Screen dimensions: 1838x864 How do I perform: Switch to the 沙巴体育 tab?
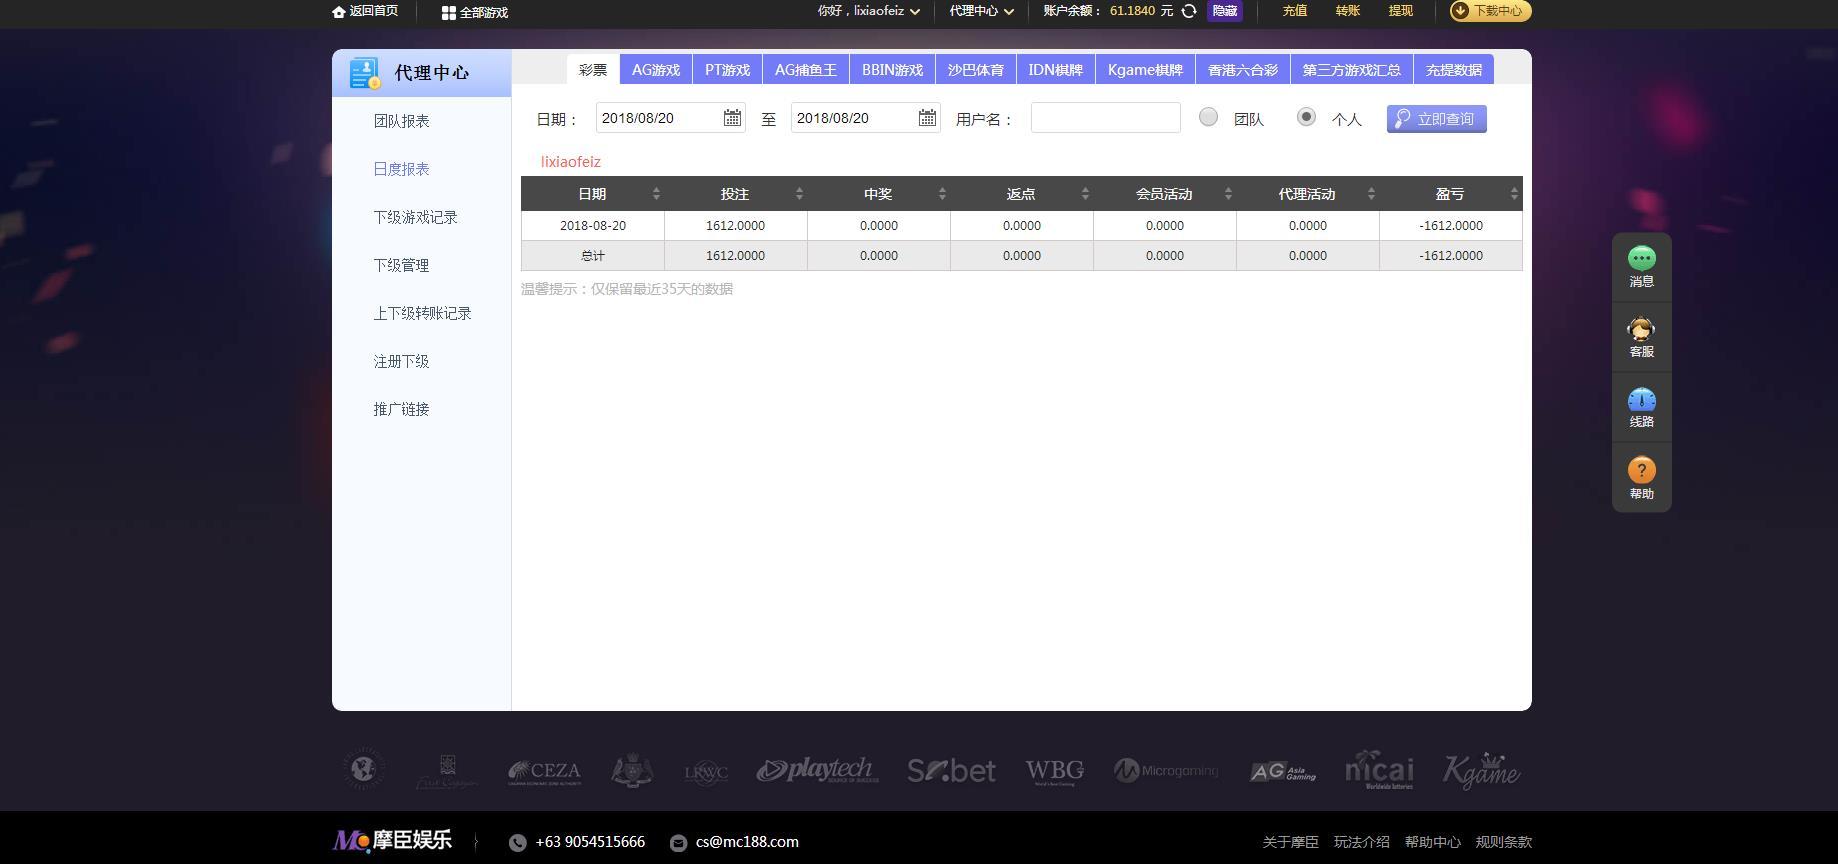click(976, 69)
